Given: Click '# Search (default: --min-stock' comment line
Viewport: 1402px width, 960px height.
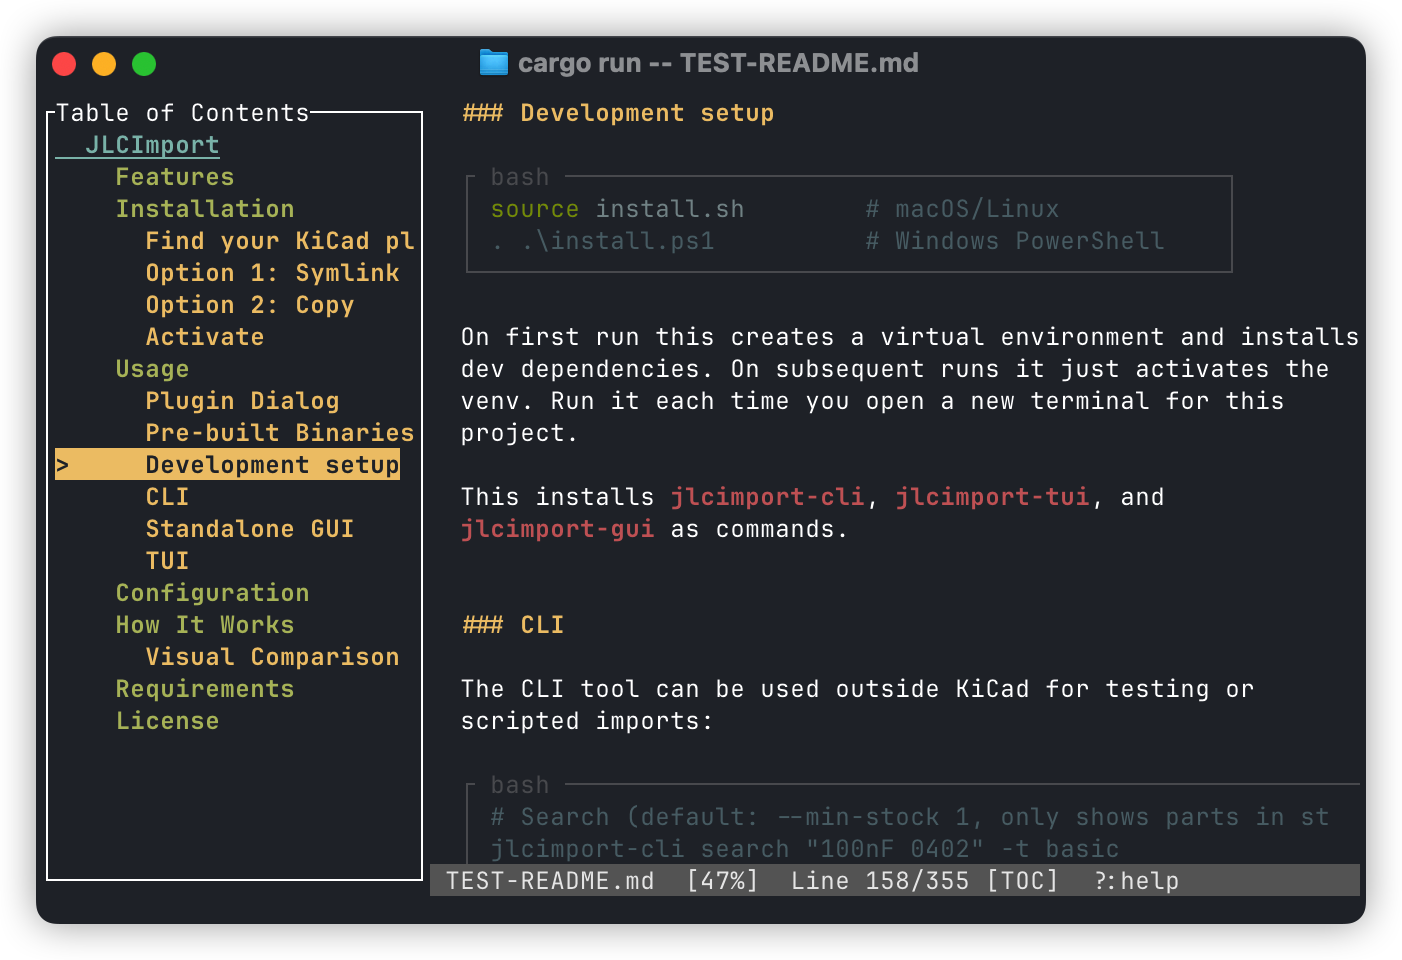Looking at the screenshot, I should [x=910, y=817].
